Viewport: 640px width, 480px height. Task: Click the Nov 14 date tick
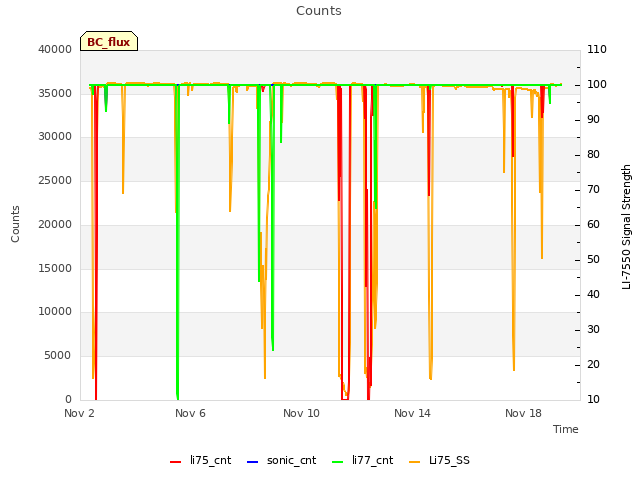[412, 413]
